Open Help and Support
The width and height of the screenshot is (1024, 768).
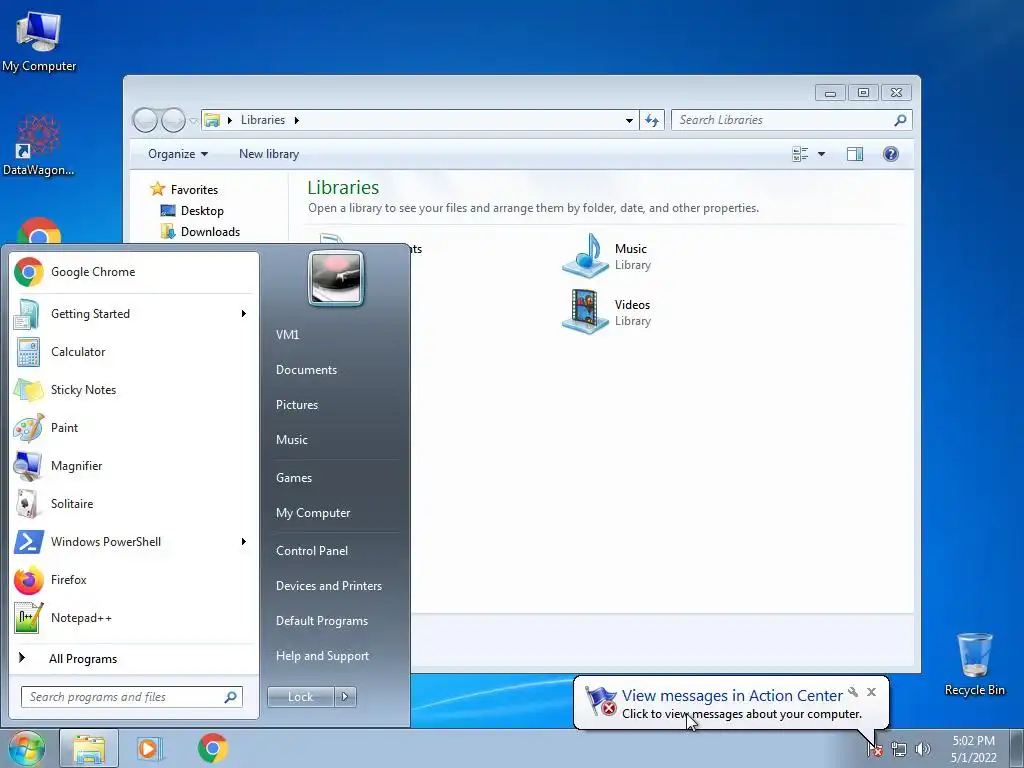coord(322,656)
